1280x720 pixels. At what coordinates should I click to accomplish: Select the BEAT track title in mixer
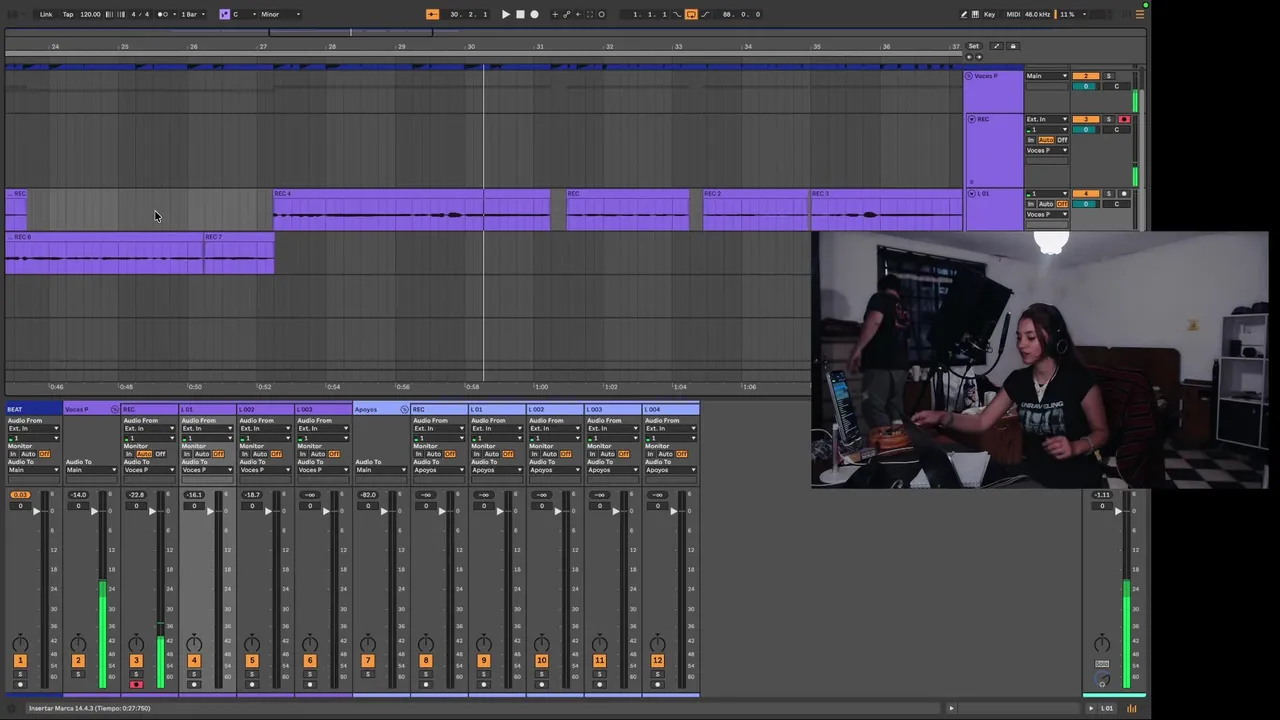pos(33,409)
